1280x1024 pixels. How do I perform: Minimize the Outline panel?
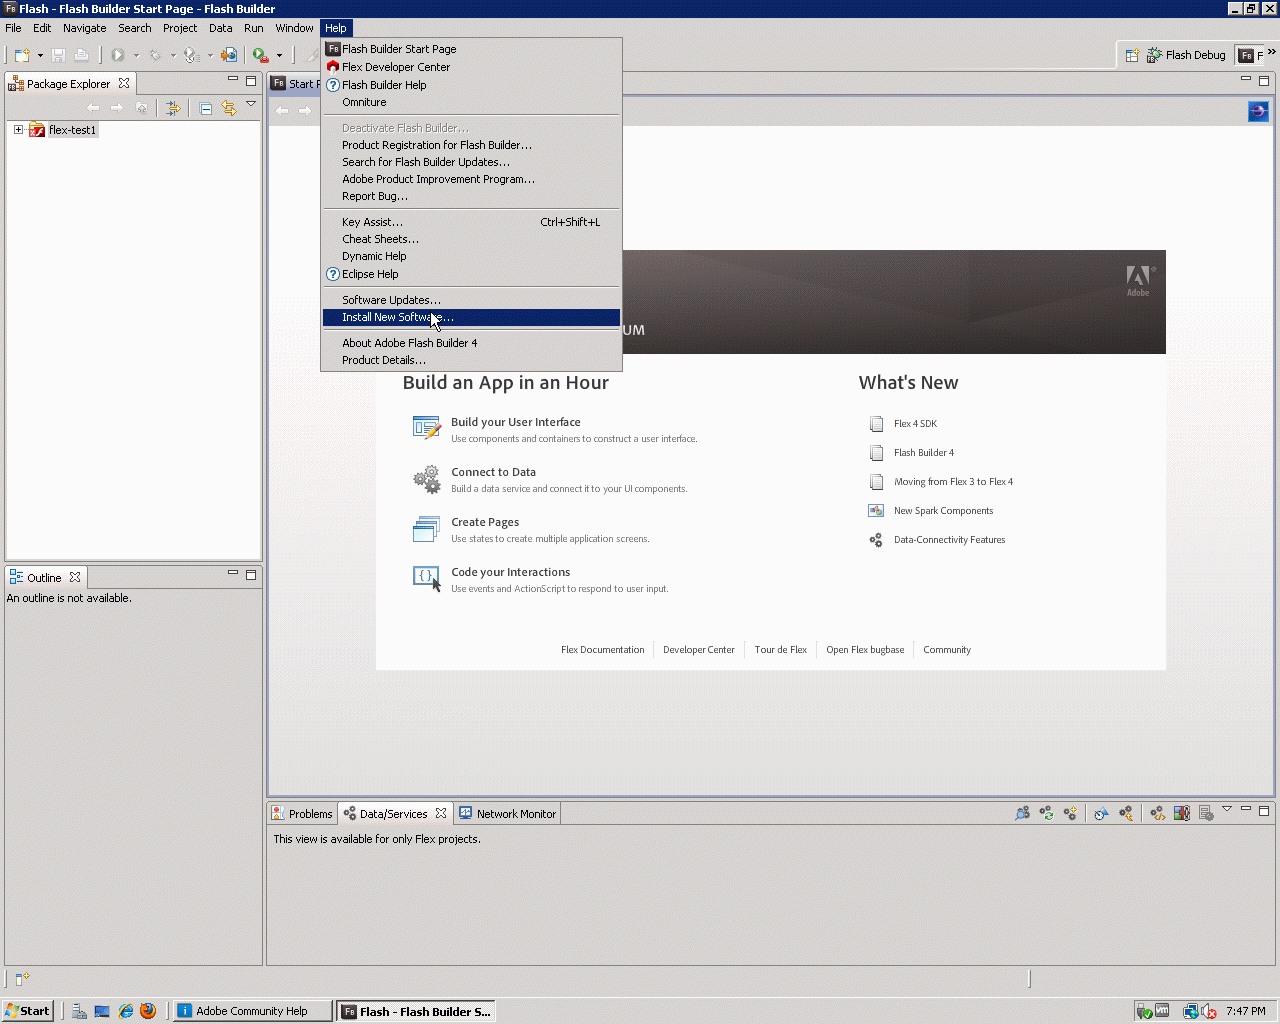click(x=232, y=573)
